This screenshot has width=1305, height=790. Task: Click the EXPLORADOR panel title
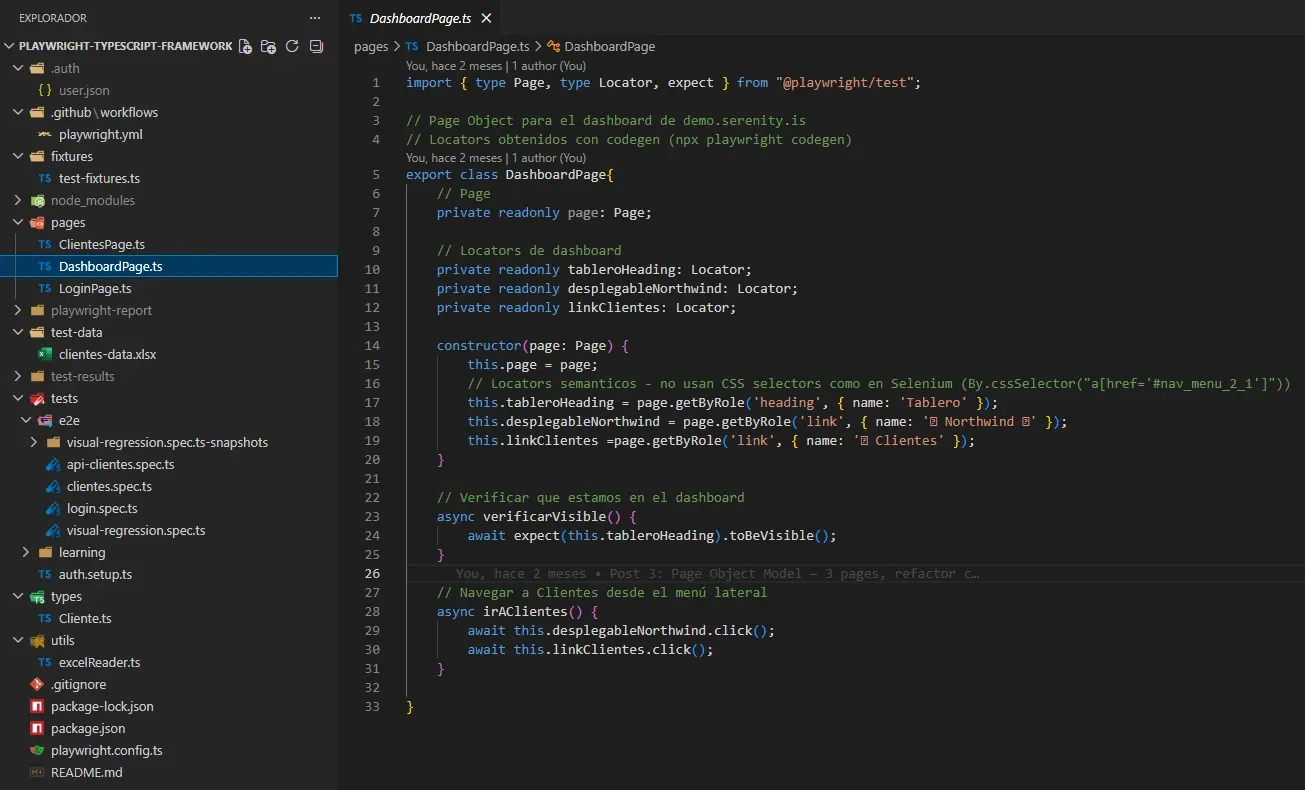53,18
